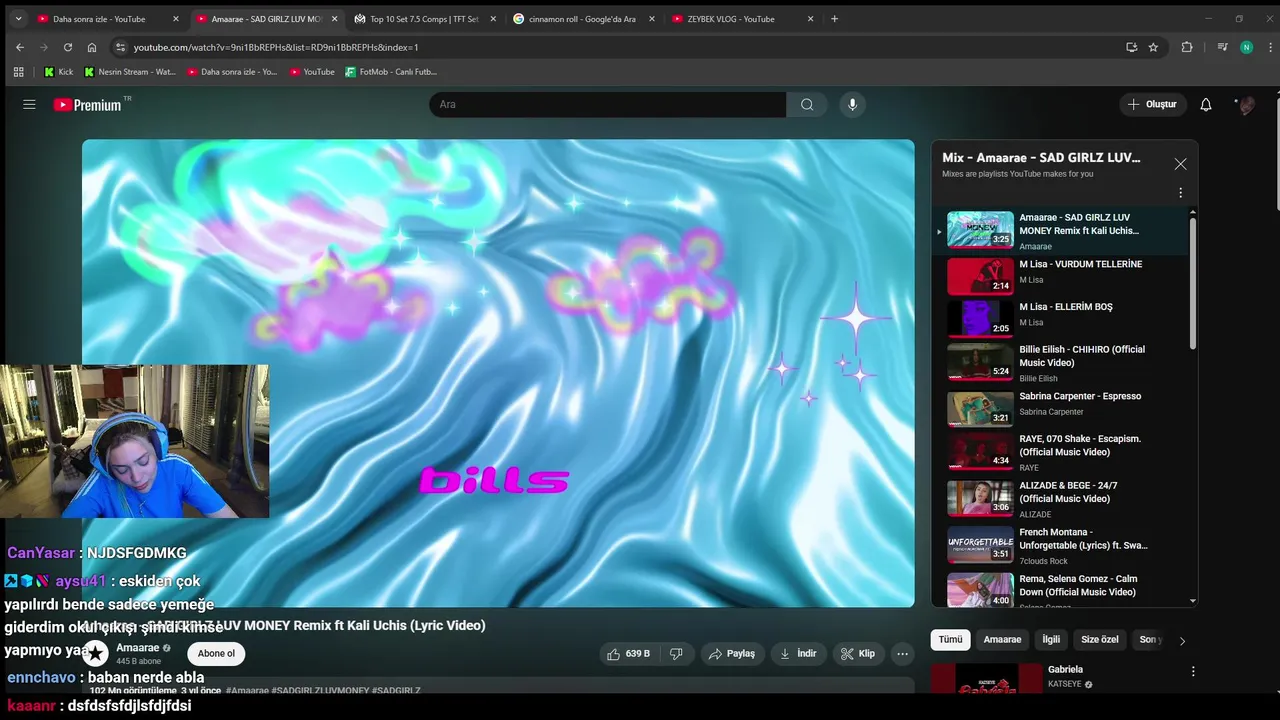Go back with the browser back arrow
The width and height of the screenshot is (1280, 720).
pyautogui.click(x=19, y=47)
